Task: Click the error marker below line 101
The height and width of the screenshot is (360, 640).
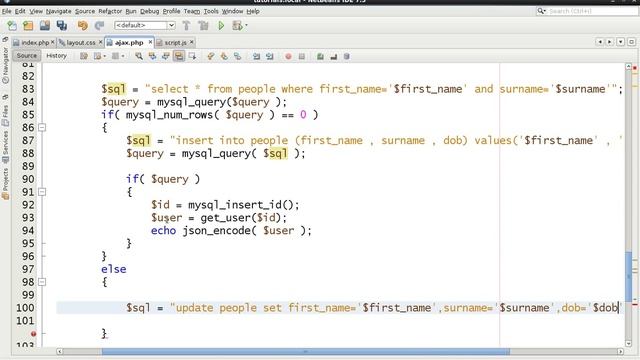Action: point(33,334)
